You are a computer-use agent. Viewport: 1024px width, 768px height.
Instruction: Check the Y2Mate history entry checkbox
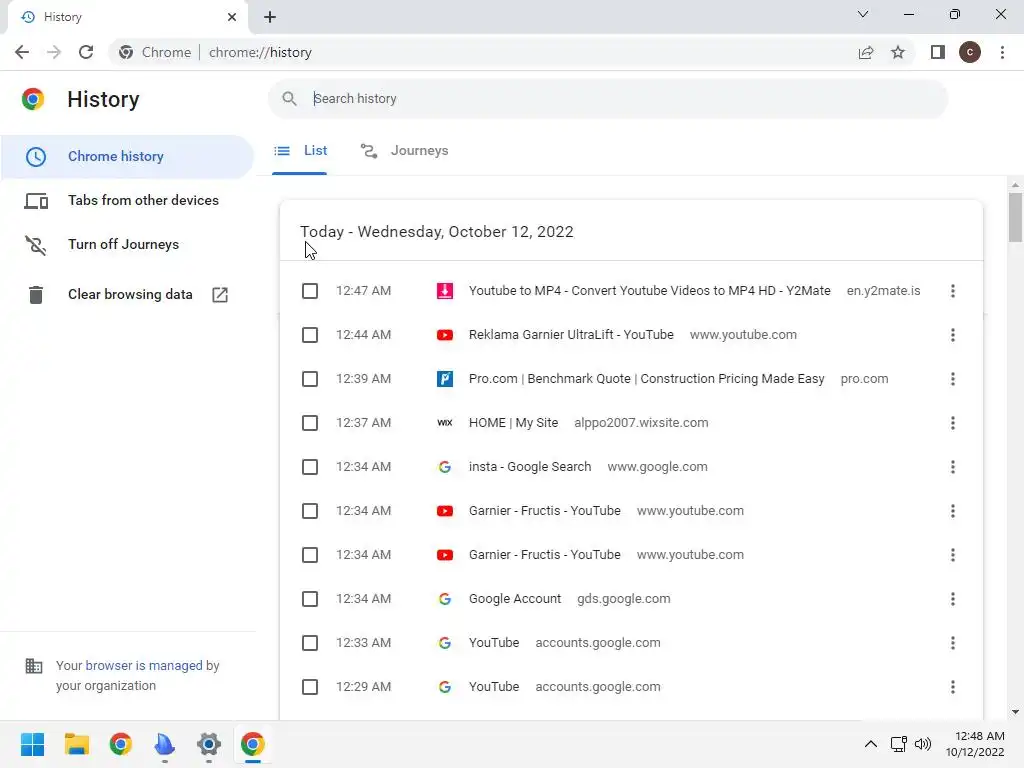(x=310, y=291)
